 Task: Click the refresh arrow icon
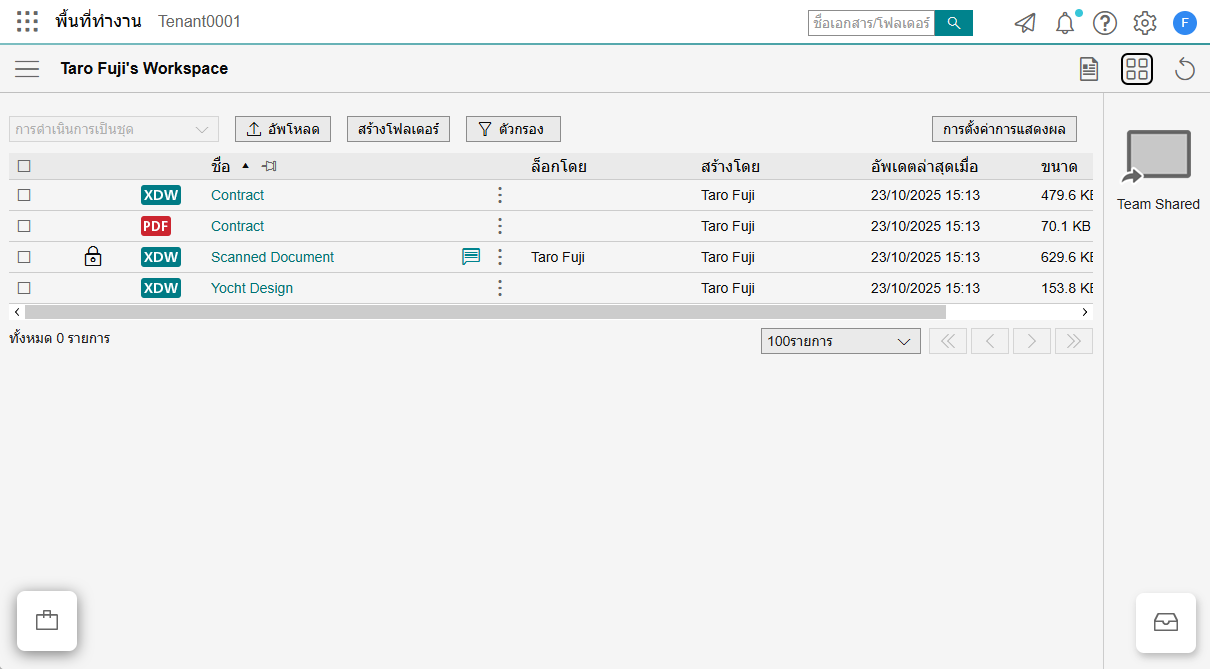pyautogui.click(x=1185, y=69)
